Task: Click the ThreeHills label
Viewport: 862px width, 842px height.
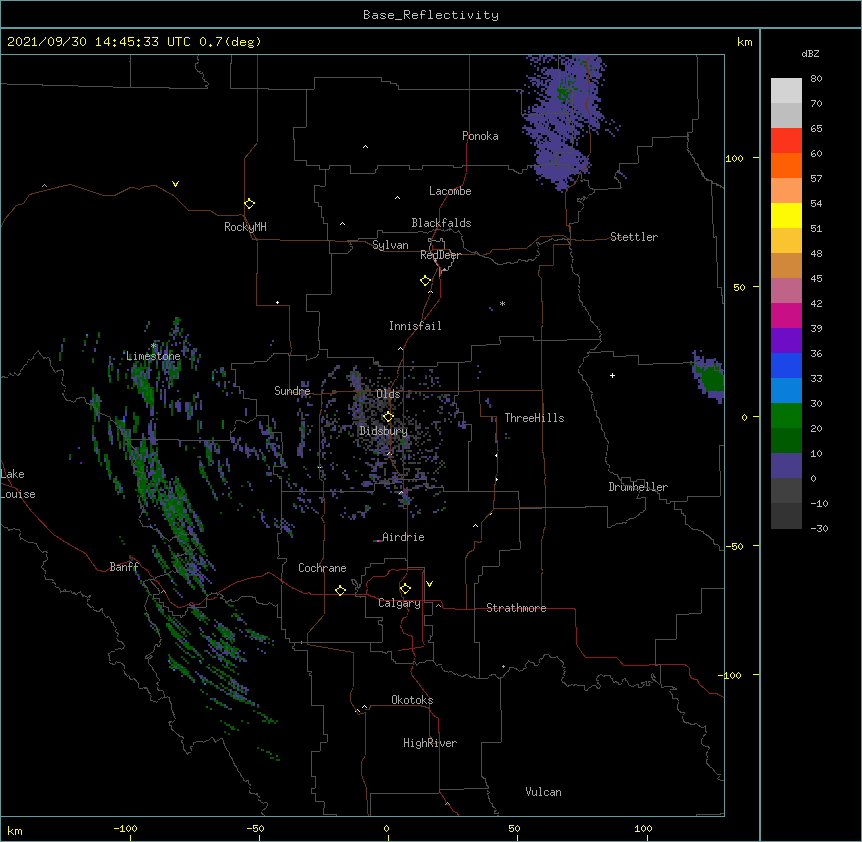Action: (x=534, y=418)
